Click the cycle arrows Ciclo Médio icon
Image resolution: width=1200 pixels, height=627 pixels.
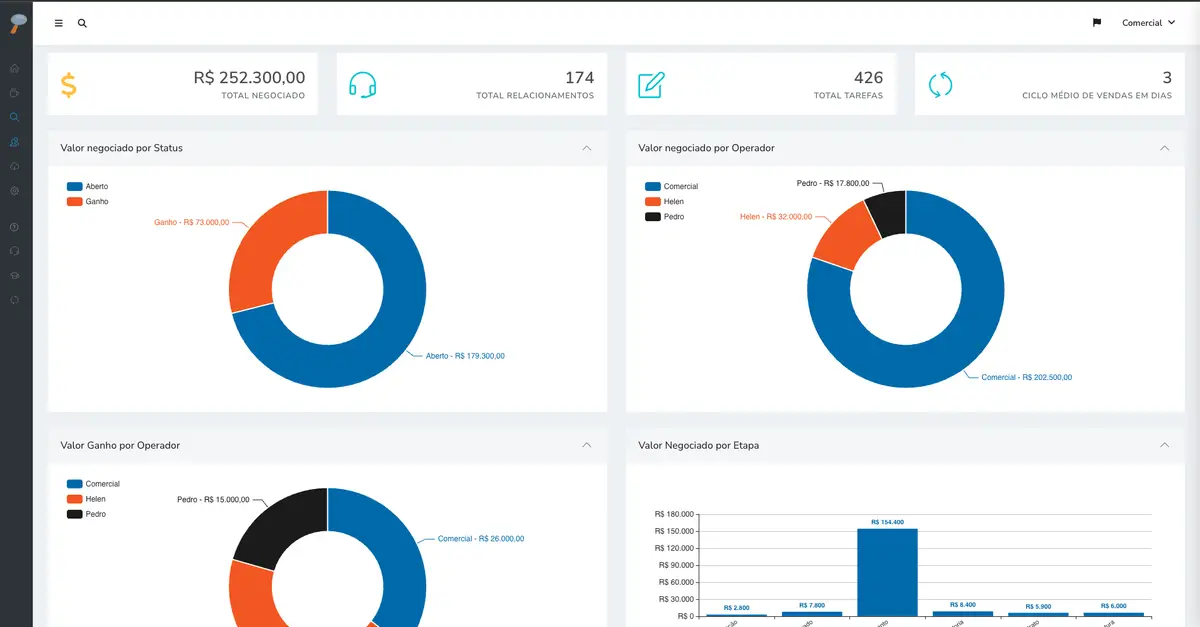(940, 85)
